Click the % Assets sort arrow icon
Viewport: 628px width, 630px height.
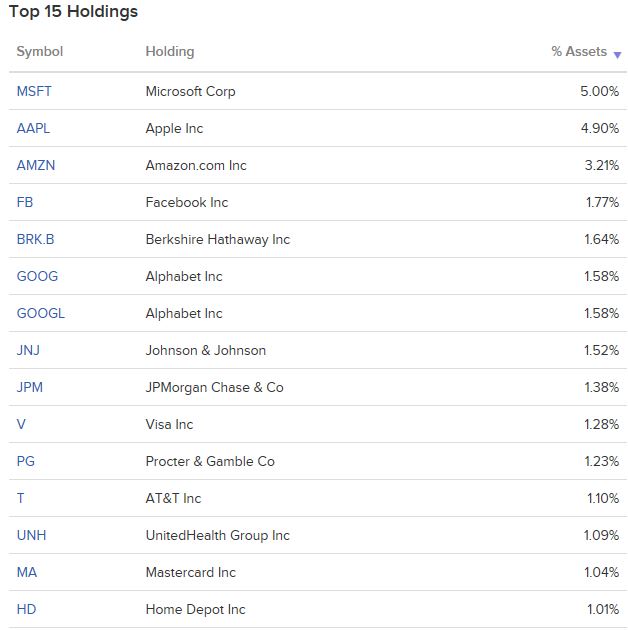point(617,55)
